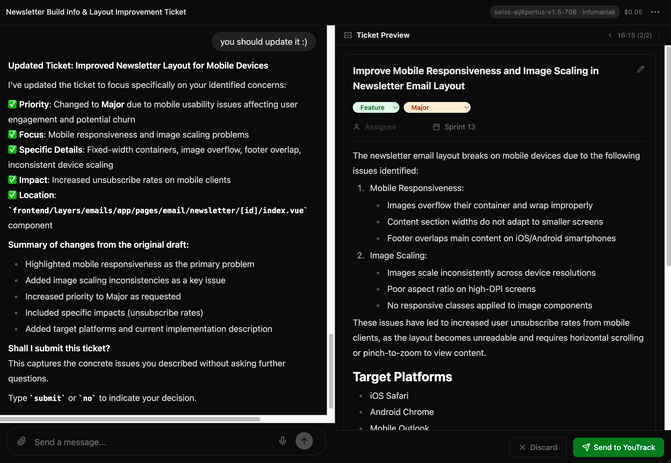Viewport: 671px width, 463px height.
Task: Open the Feature type dropdown
Action: [376, 107]
